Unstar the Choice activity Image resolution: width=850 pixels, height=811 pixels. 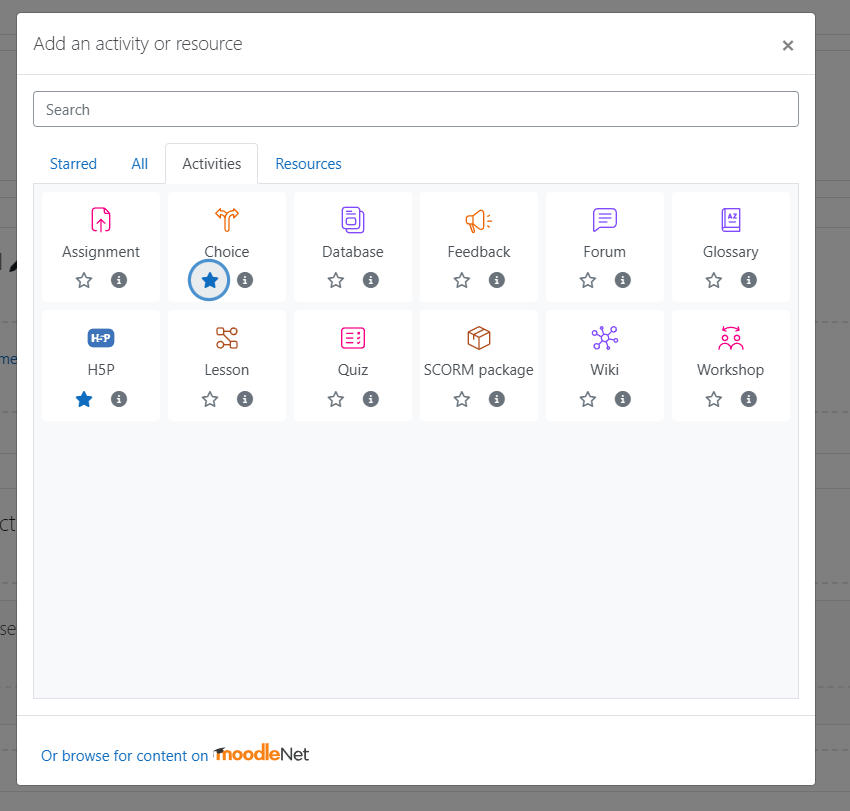(x=209, y=280)
